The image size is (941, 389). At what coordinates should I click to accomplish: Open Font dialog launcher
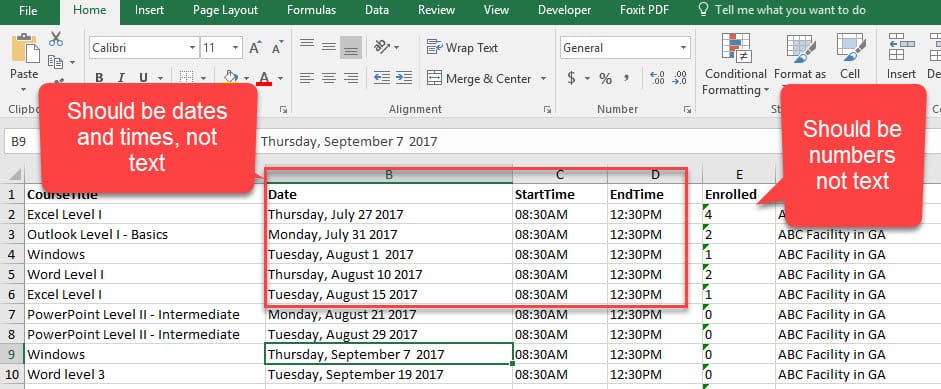(284, 109)
